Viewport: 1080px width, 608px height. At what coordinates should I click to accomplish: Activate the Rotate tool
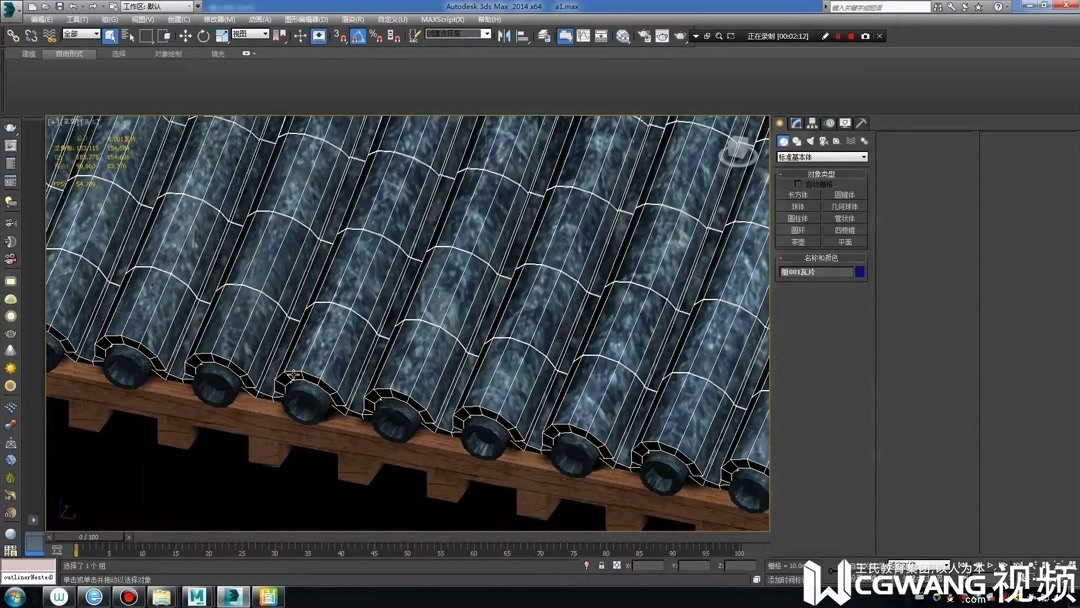pos(203,36)
